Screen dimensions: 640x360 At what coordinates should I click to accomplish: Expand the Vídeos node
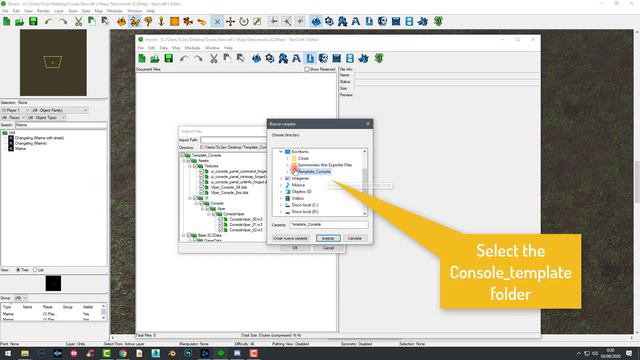point(281,198)
